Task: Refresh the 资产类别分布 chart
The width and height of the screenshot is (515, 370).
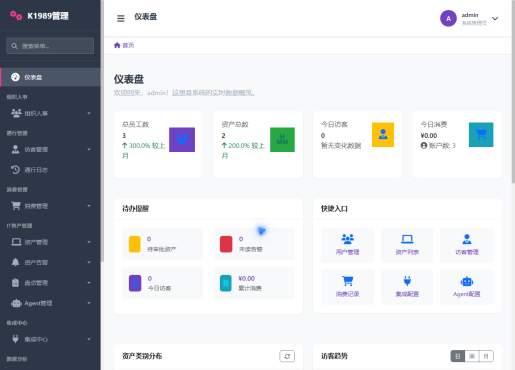Action: (287, 356)
